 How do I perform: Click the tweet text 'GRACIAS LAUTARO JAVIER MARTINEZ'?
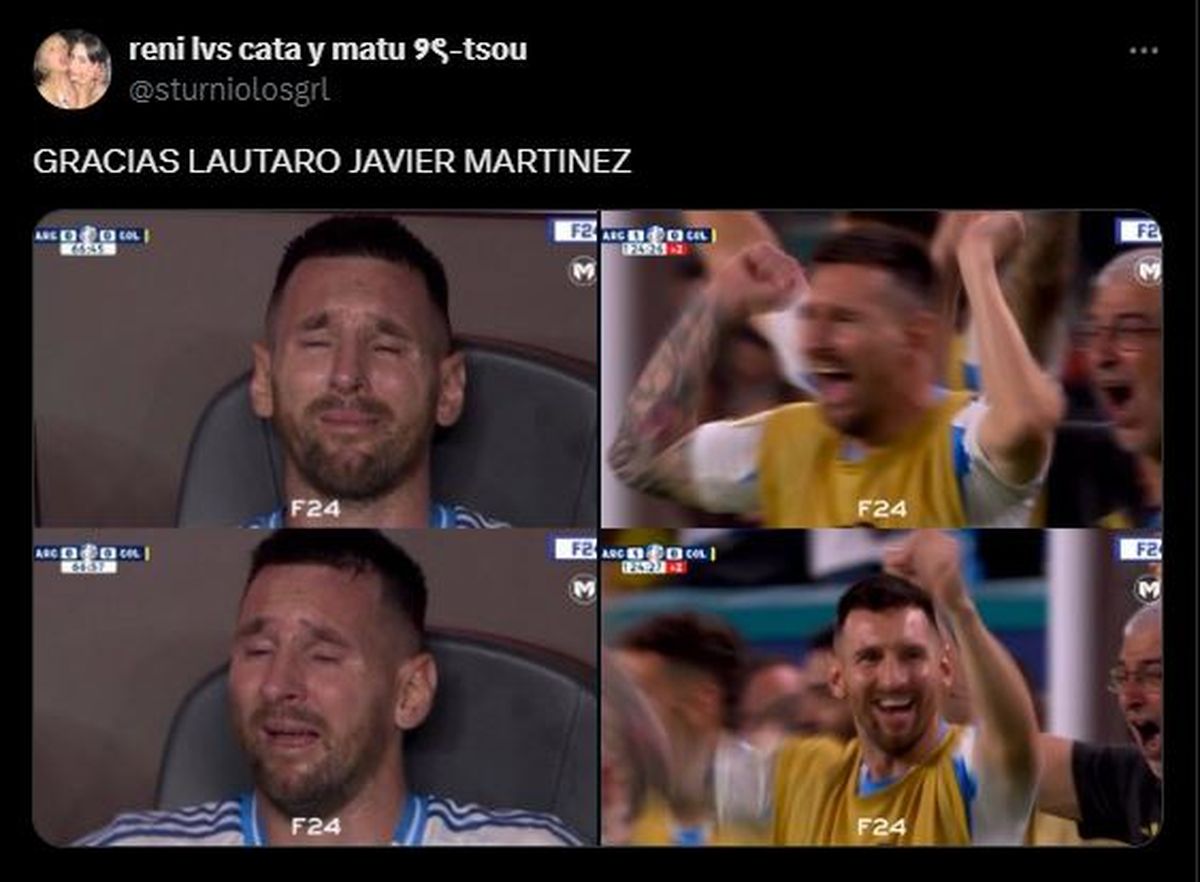click(332, 162)
